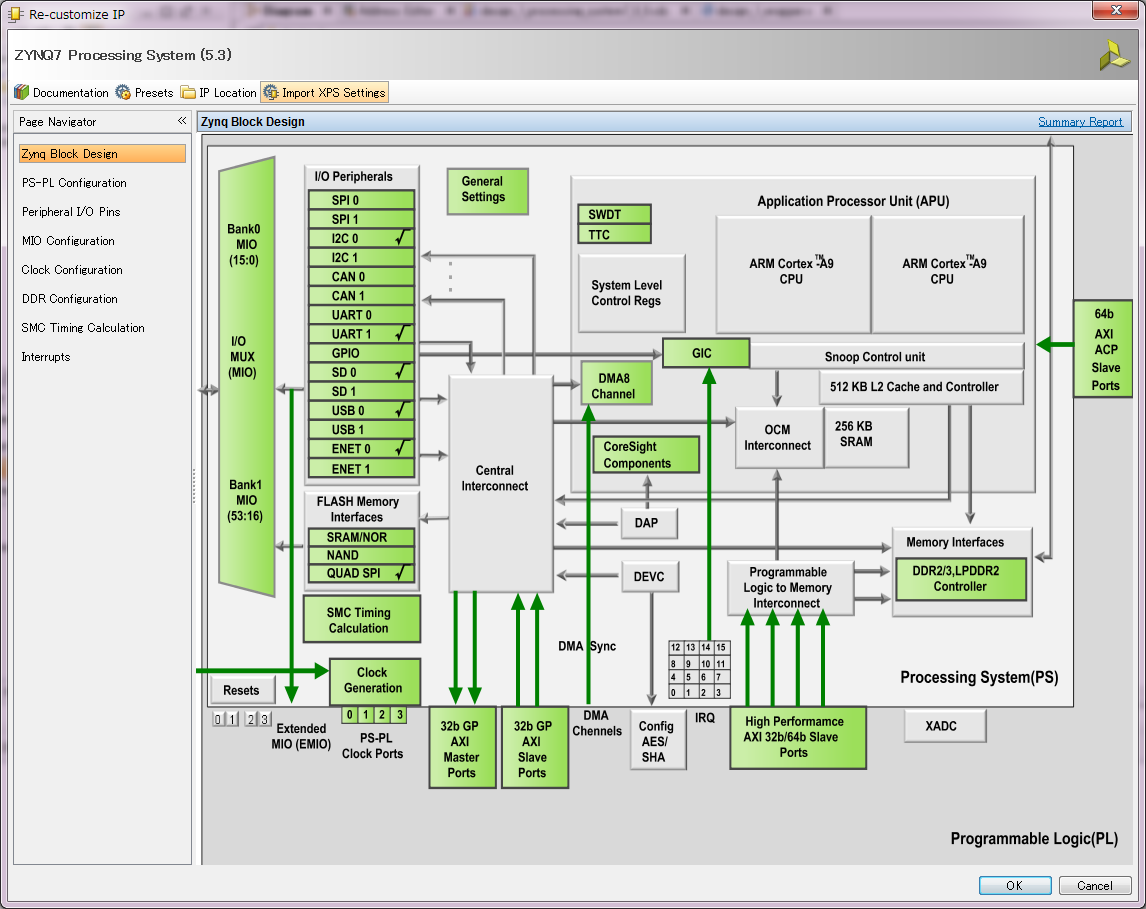This screenshot has height=909, width=1146.
Task: Click the CoreSight Components block
Action: tap(646, 454)
